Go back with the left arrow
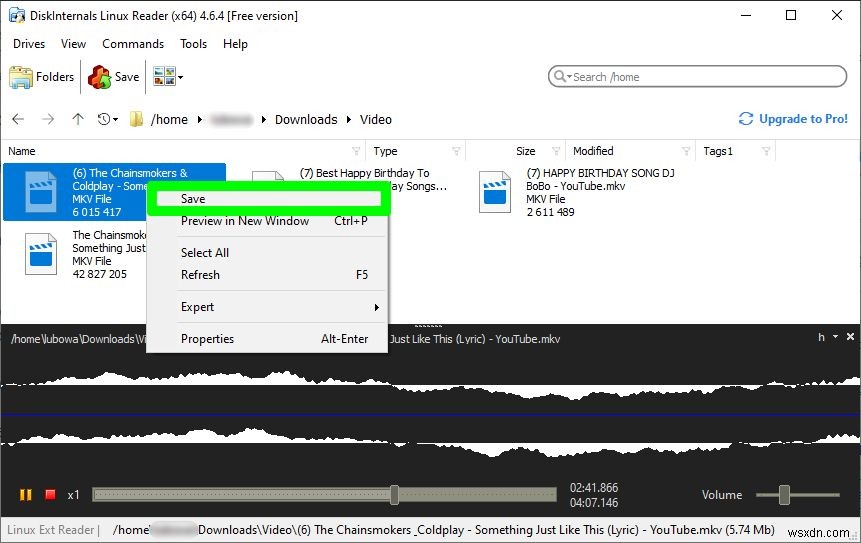This screenshot has height=543, width=861. [x=18, y=119]
